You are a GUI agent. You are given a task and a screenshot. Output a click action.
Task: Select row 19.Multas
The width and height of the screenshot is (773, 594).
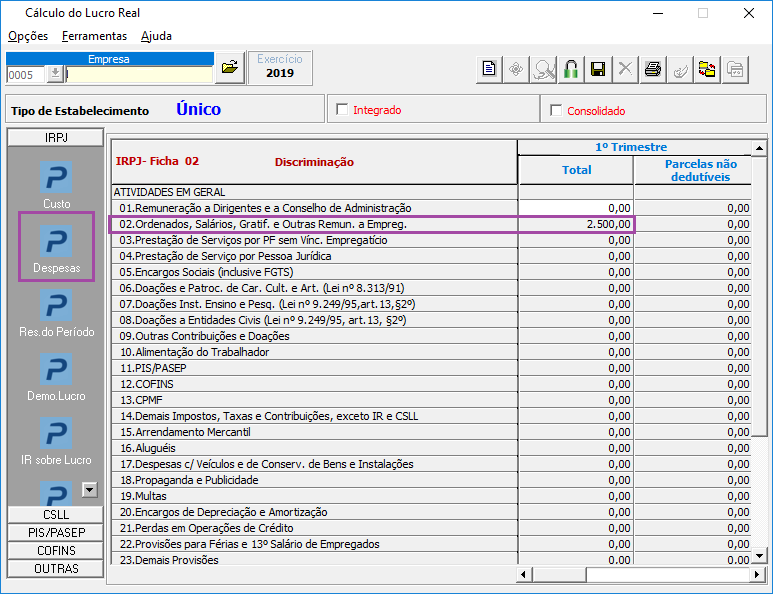tap(315, 496)
